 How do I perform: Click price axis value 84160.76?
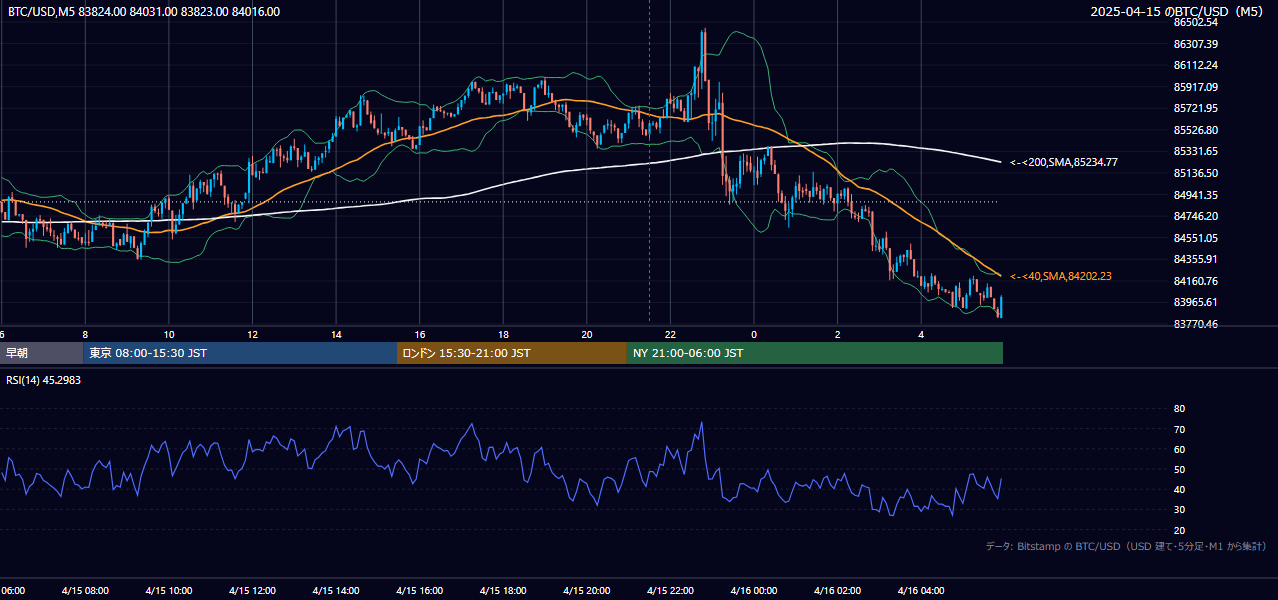tap(1195, 281)
